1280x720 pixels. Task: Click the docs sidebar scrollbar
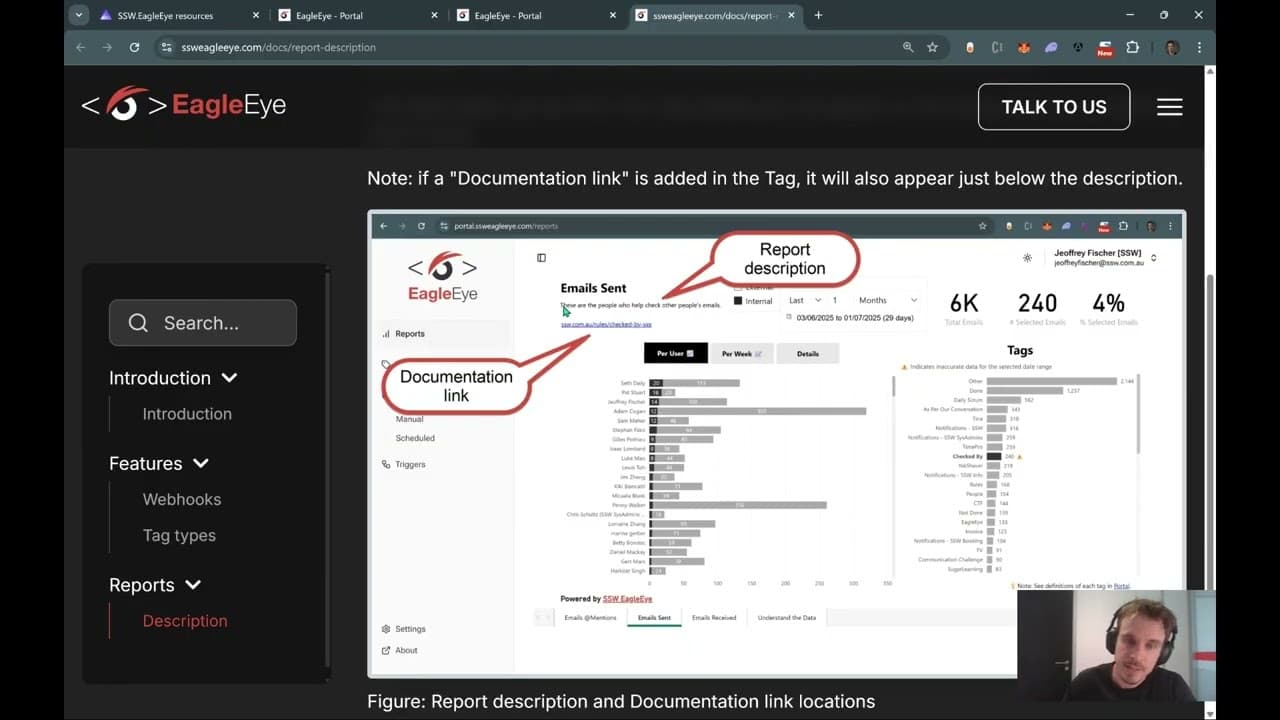click(x=327, y=470)
